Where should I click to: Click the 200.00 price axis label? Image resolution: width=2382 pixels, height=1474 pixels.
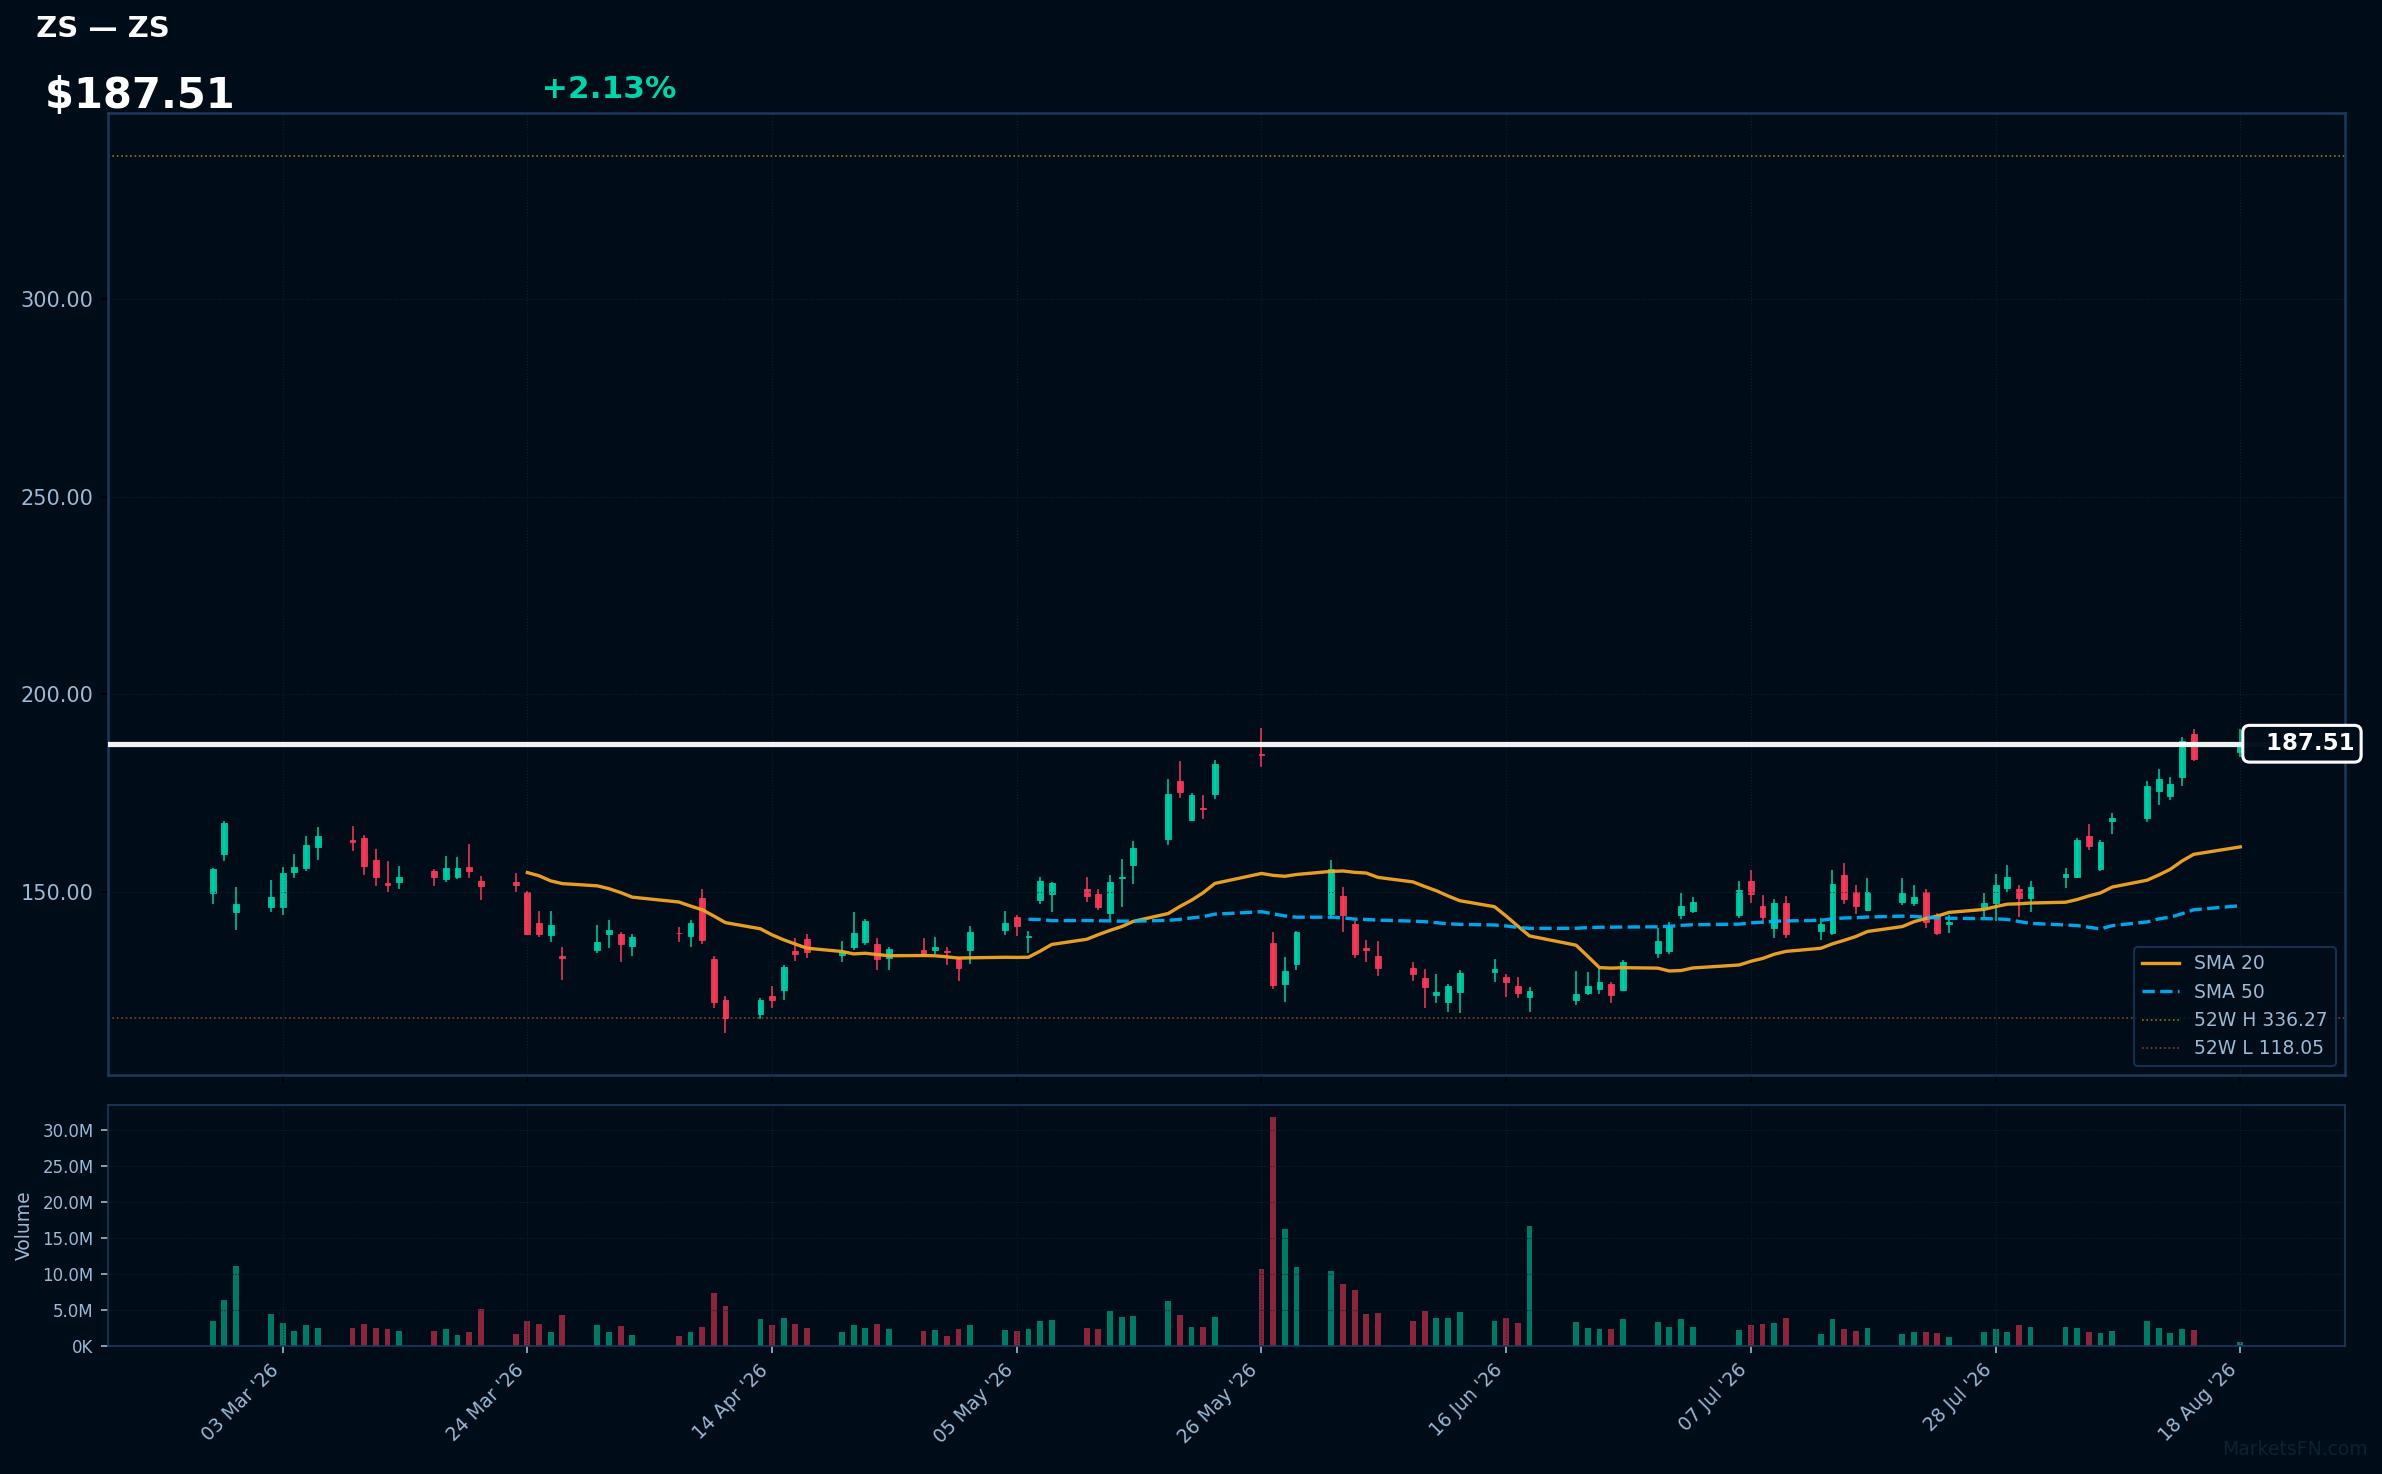57,695
